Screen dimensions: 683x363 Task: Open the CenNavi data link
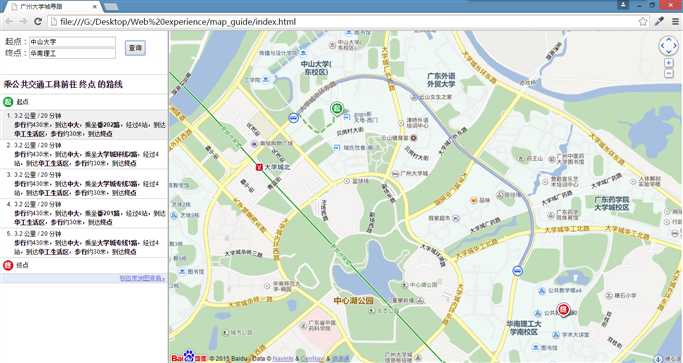coord(312,359)
